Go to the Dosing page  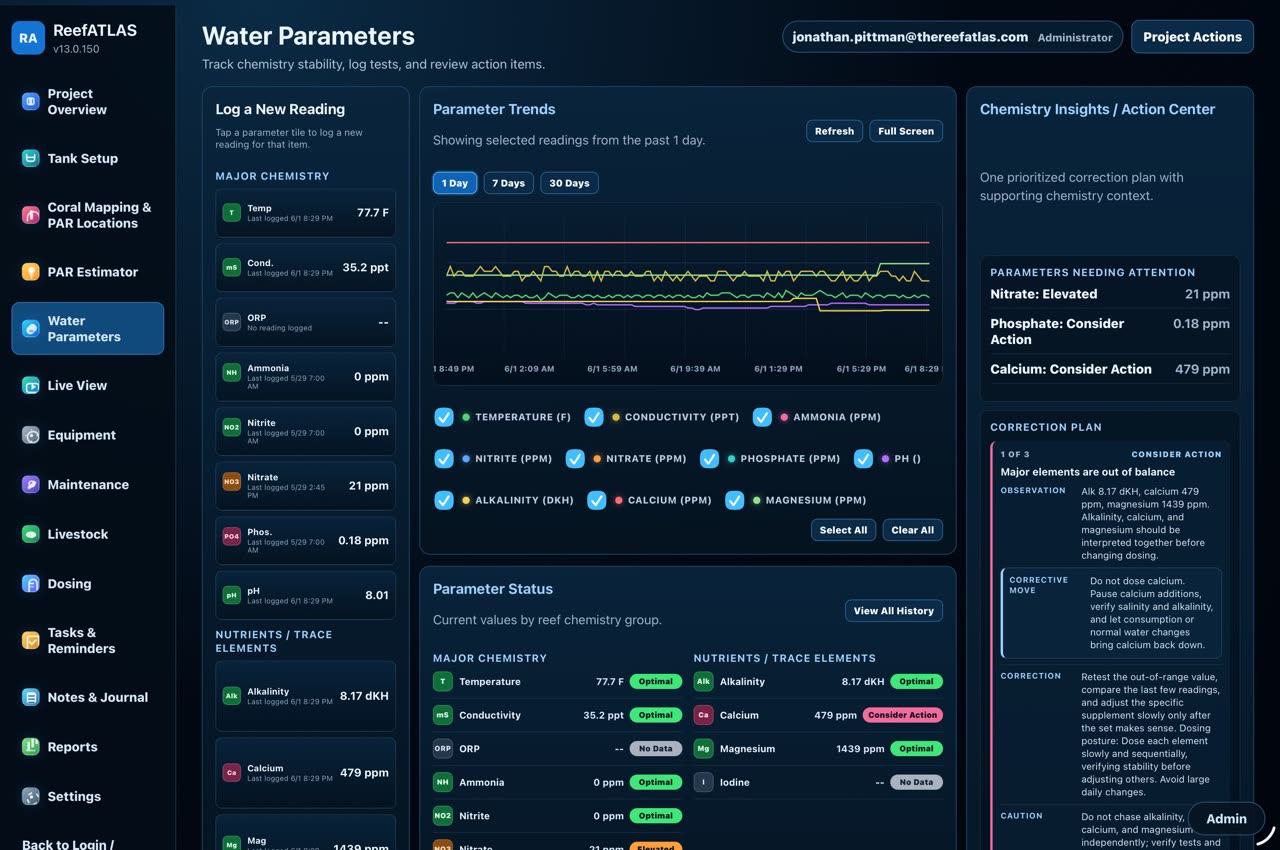(x=88, y=584)
